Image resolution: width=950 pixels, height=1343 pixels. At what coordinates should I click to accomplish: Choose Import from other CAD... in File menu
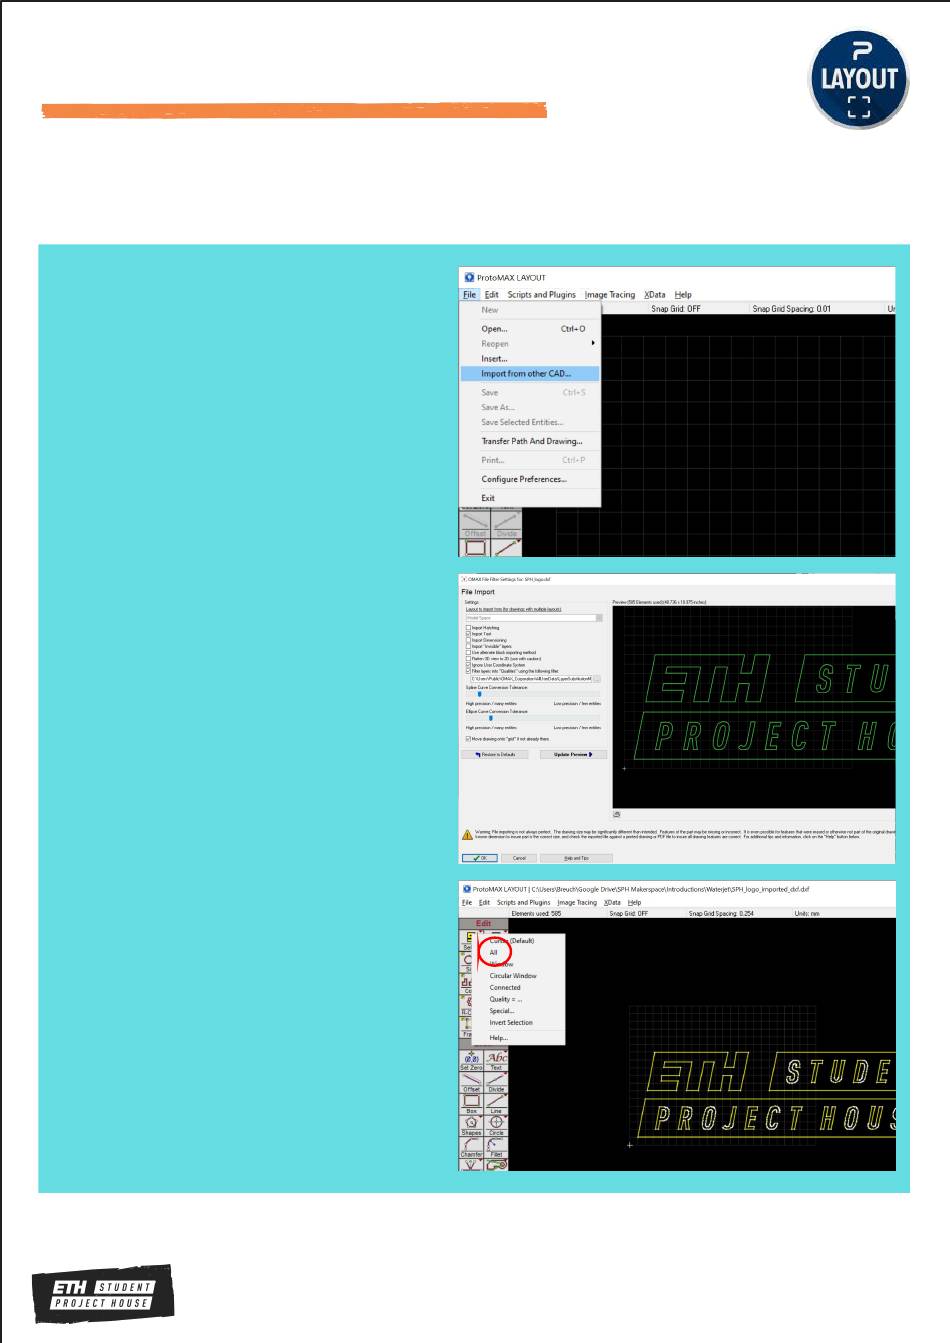coord(530,374)
